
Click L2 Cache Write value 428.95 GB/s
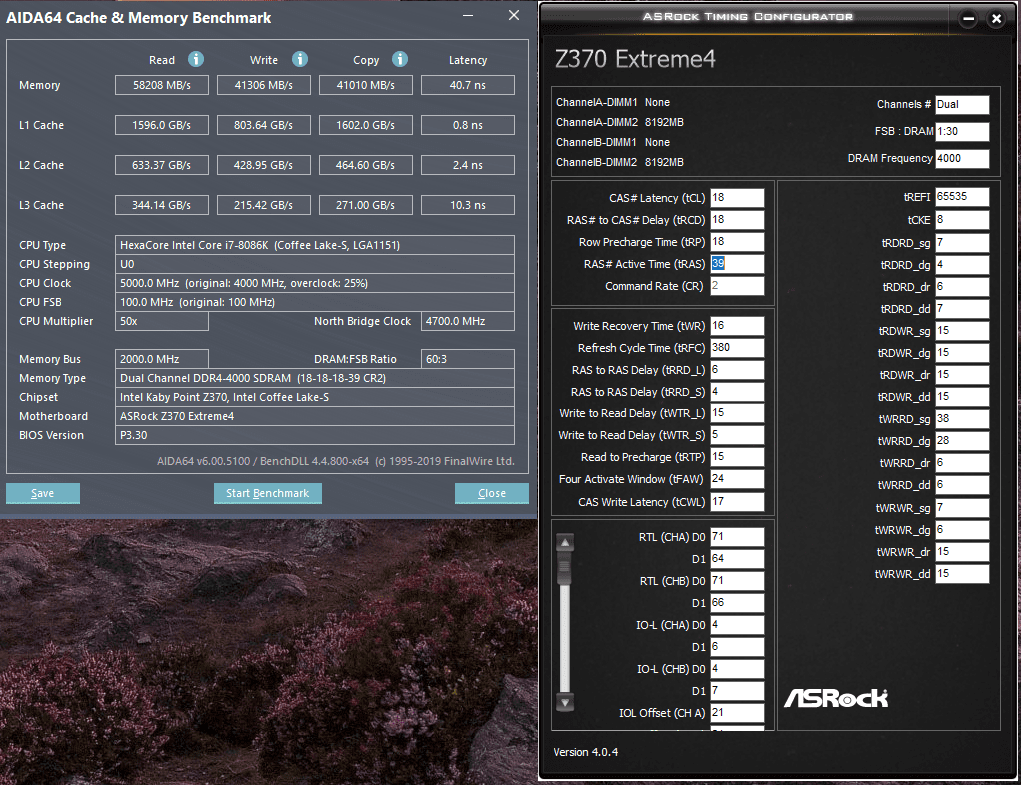tap(264, 165)
